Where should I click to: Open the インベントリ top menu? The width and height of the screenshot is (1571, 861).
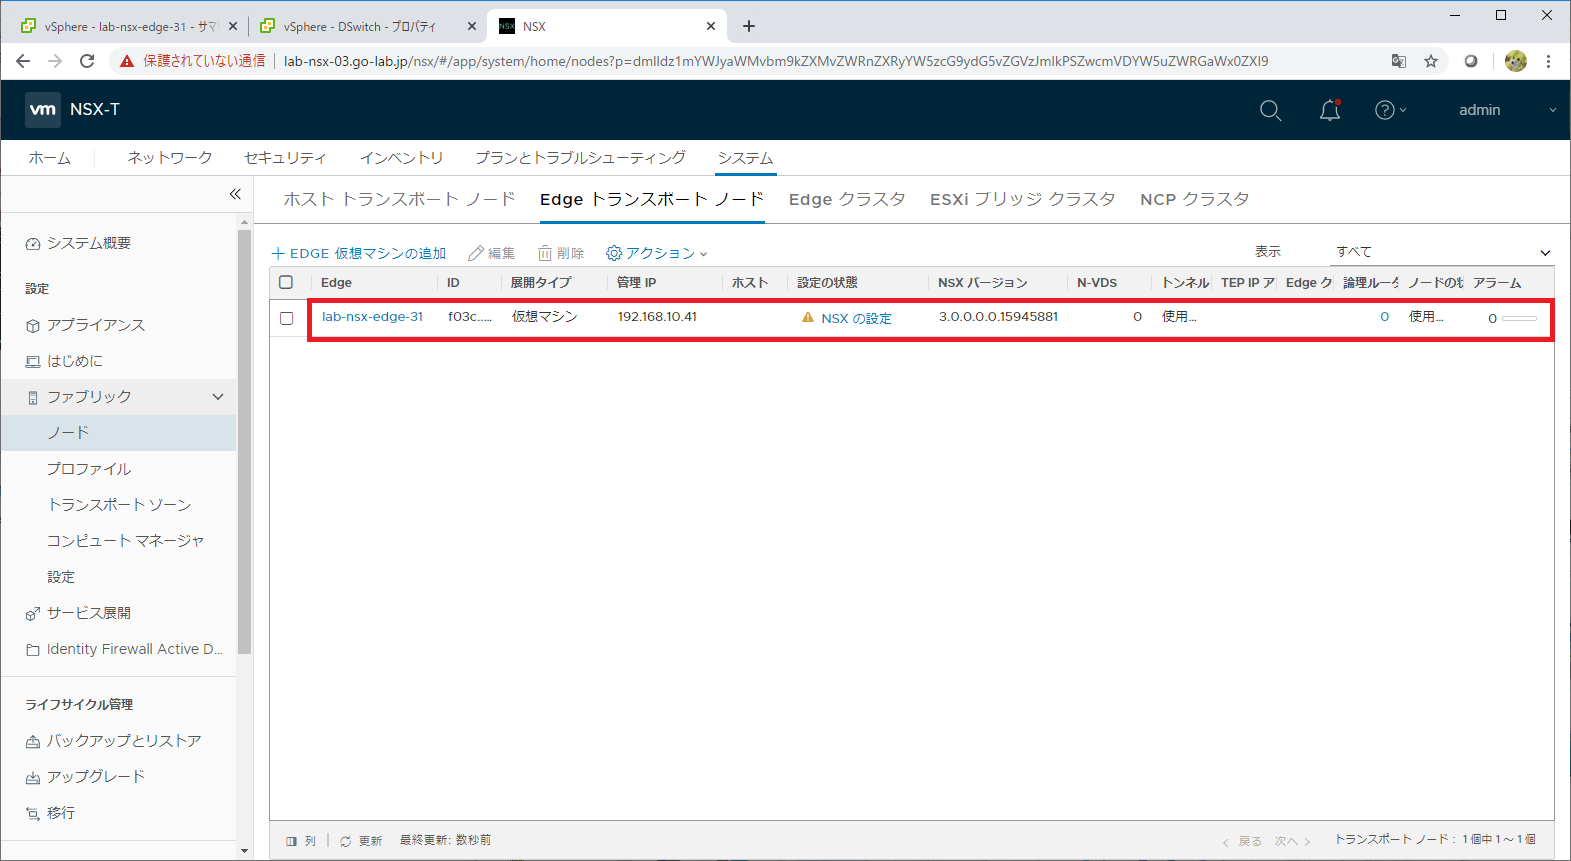pyautogui.click(x=401, y=158)
